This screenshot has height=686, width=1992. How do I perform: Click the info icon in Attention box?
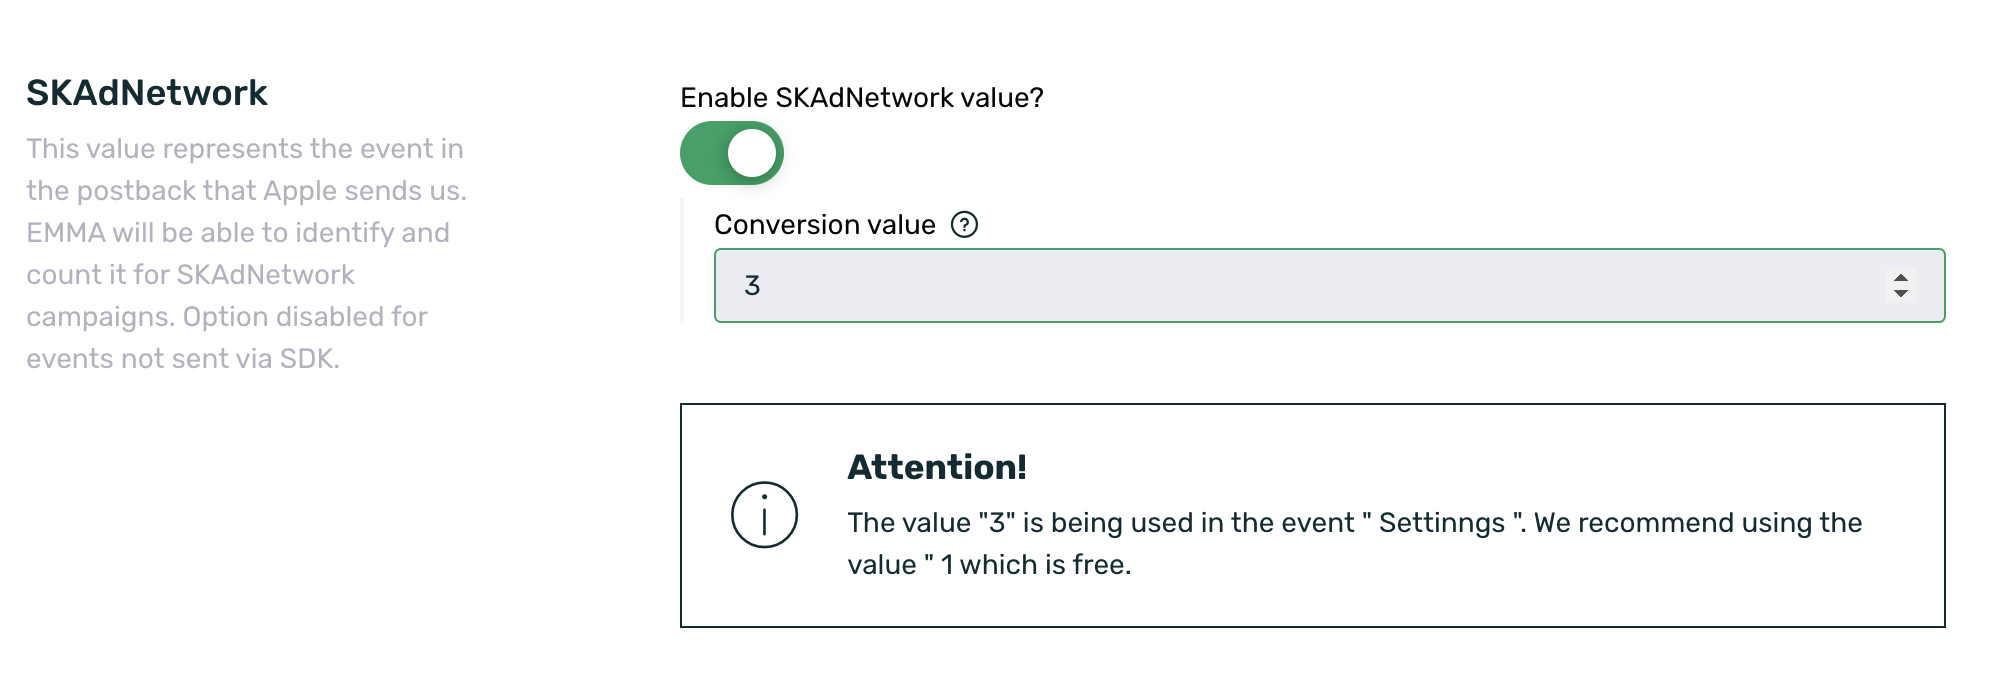[764, 515]
